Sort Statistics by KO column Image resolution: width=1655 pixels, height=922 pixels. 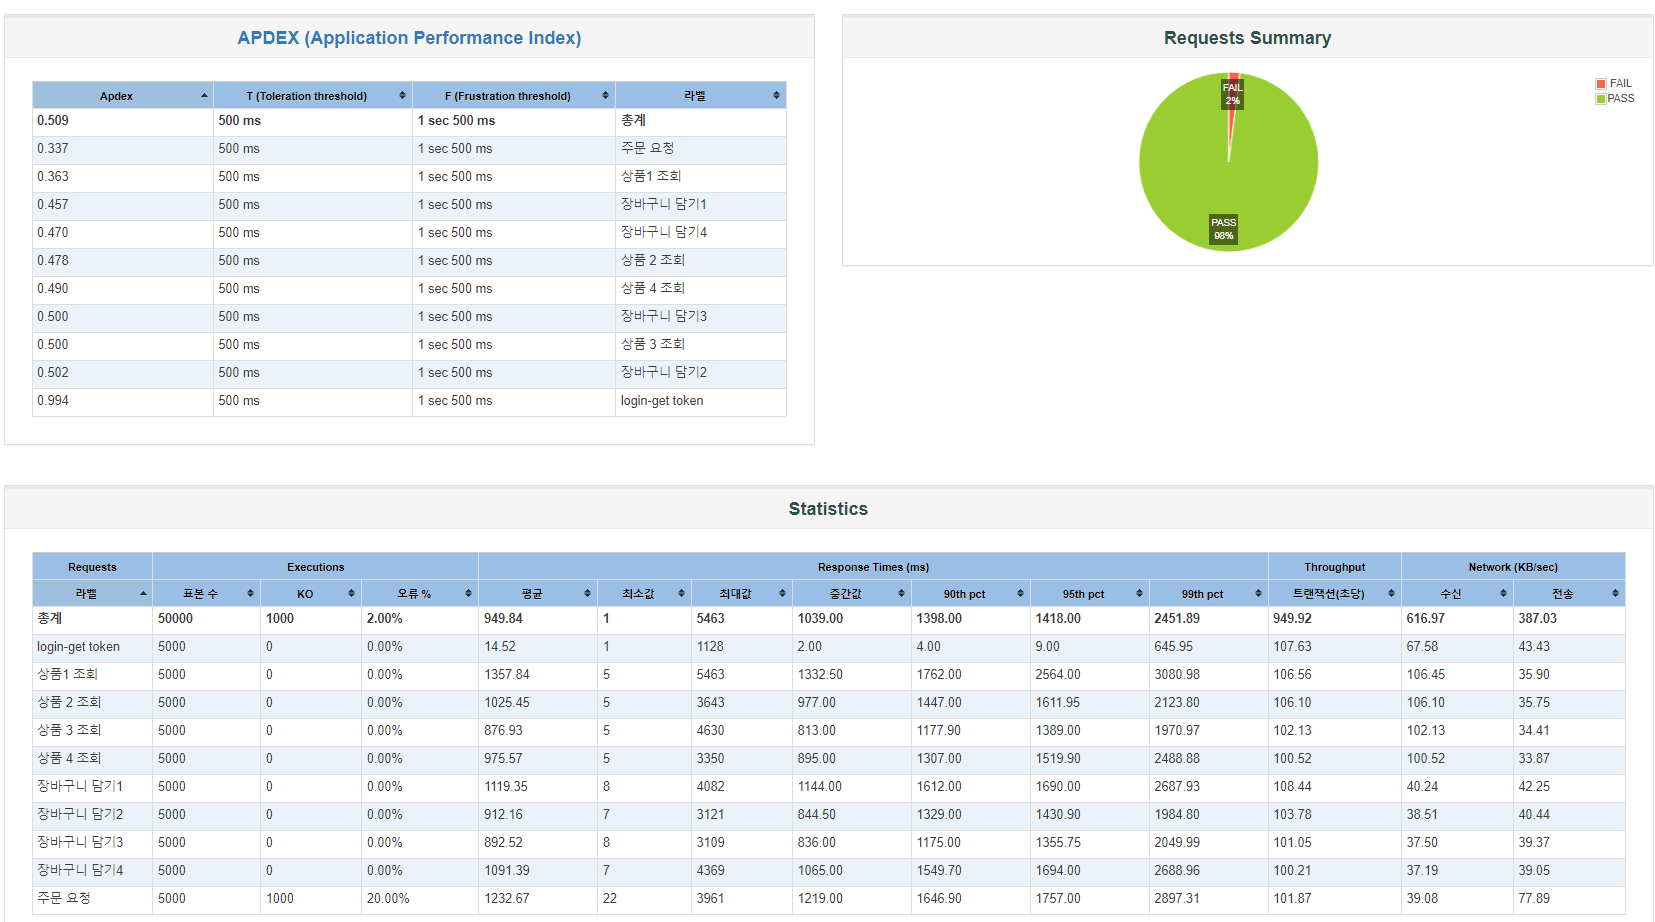tap(310, 594)
